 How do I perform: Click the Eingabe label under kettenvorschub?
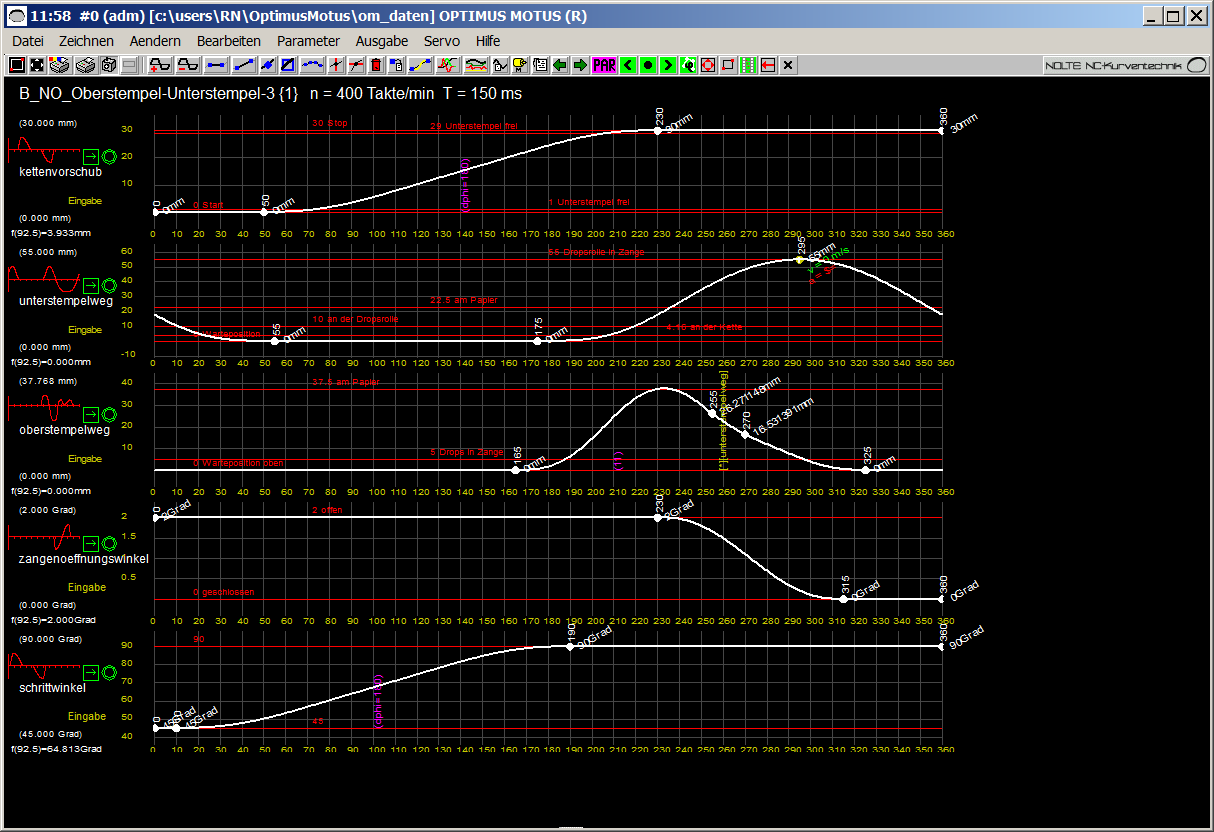click(87, 200)
